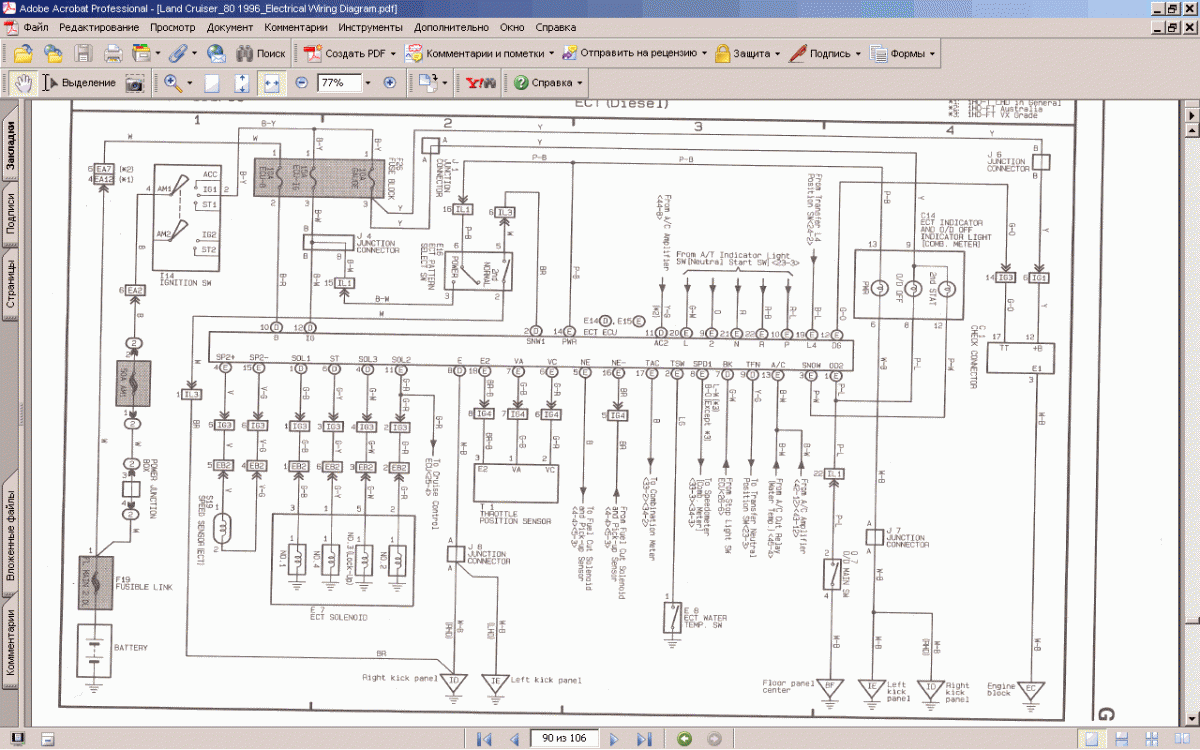This screenshot has width=1200, height=750.
Task: Select the Hand tool
Action: click(22, 83)
